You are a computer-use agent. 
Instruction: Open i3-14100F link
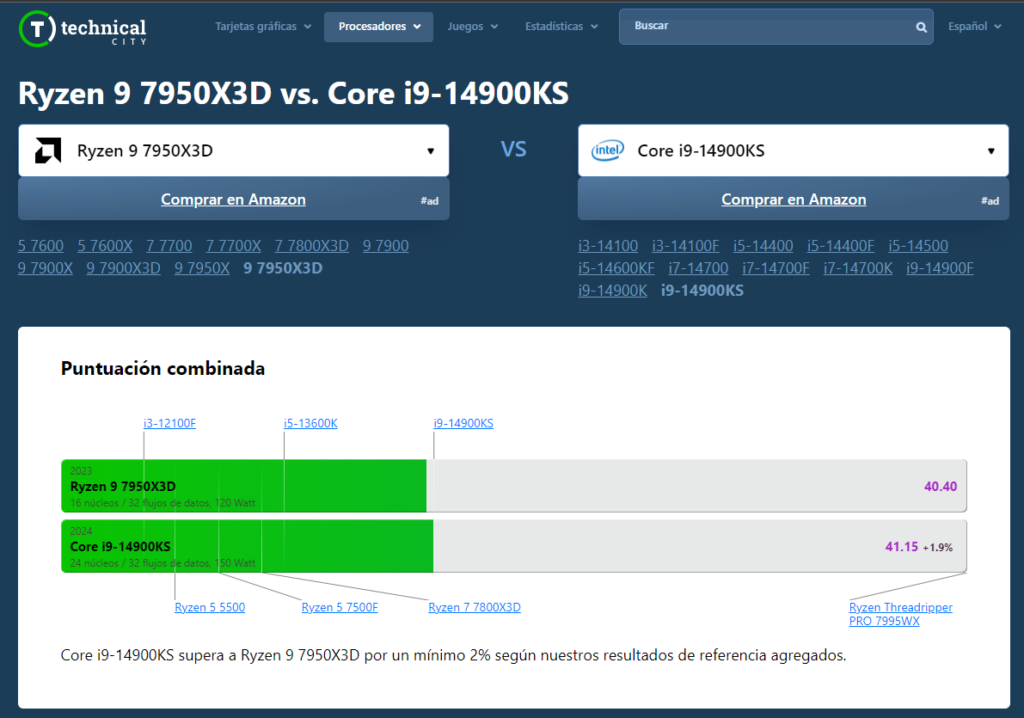(685, 246)
